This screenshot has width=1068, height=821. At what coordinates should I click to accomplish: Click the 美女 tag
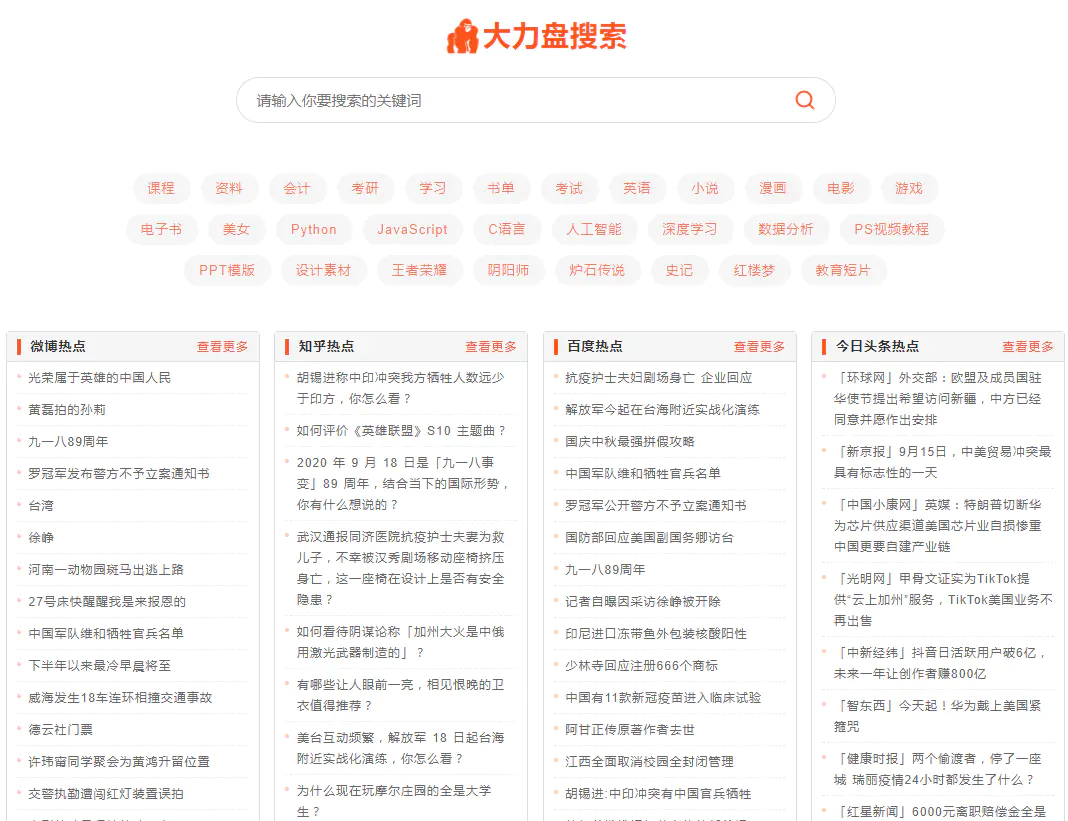(x=236, y=229)
